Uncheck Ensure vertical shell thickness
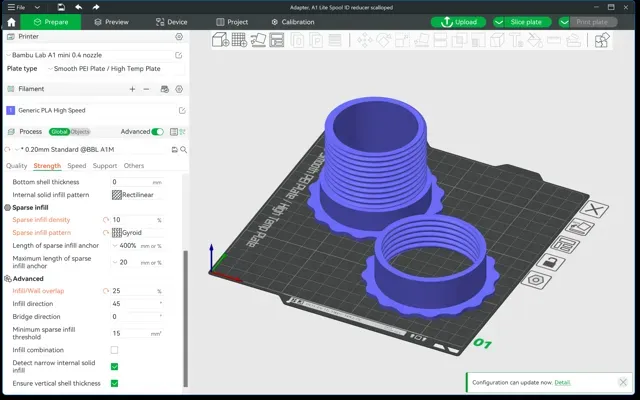 pos(114,383)
